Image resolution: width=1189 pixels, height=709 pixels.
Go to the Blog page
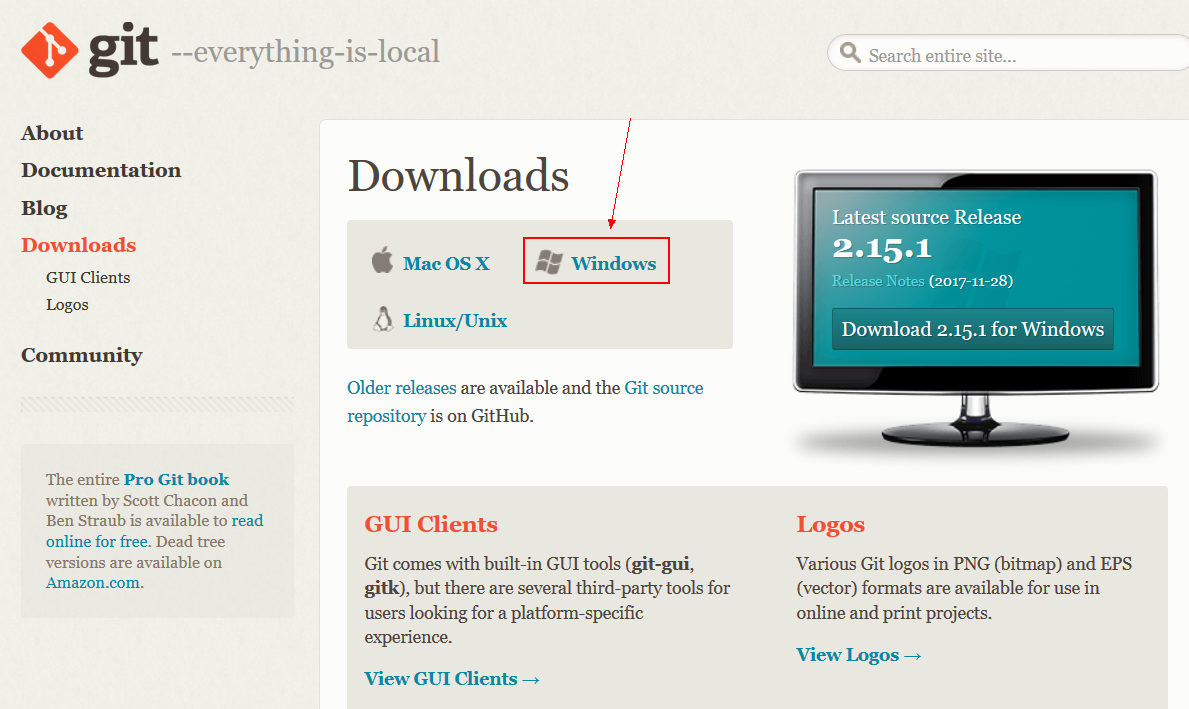(44, 208)
